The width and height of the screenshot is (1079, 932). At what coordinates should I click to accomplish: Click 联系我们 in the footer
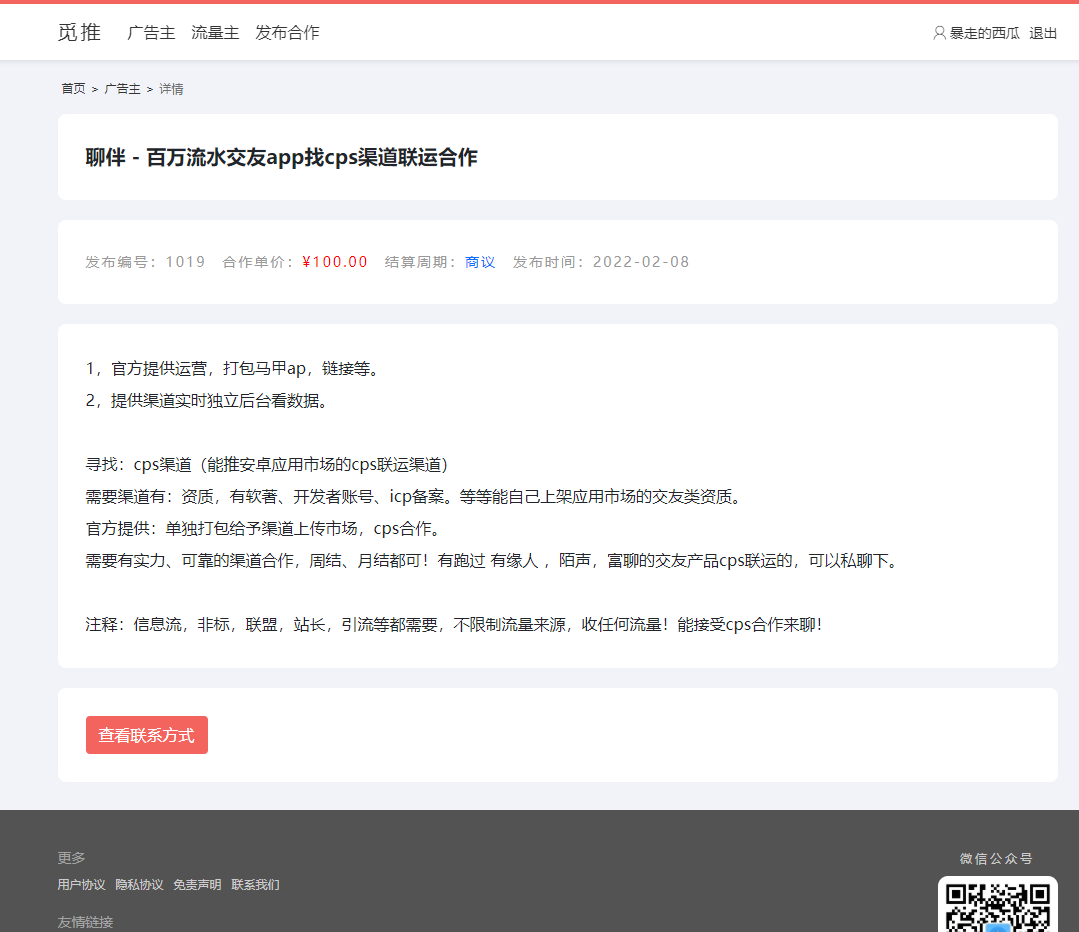click(255, 885)
